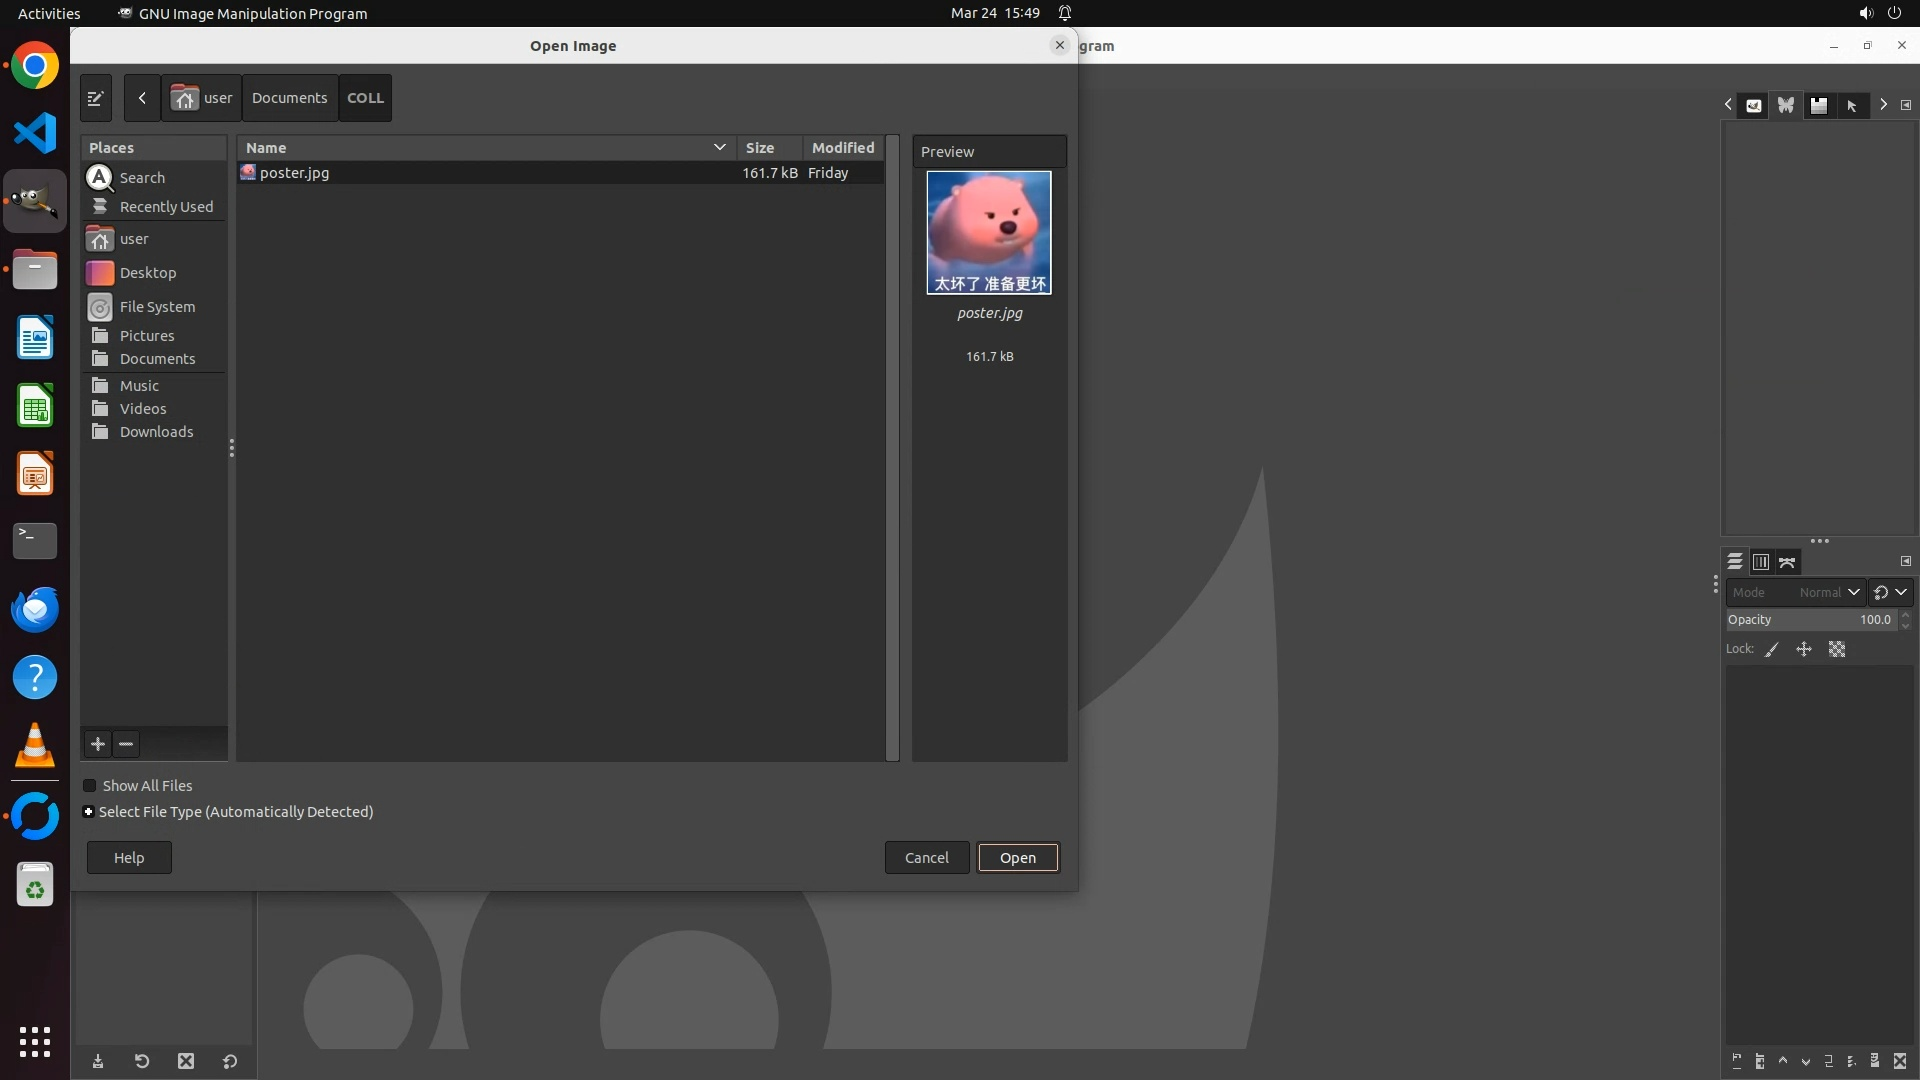Click the path bar back arrow
Viewport: 1920px width, 1080px height.
pos(142,98)
